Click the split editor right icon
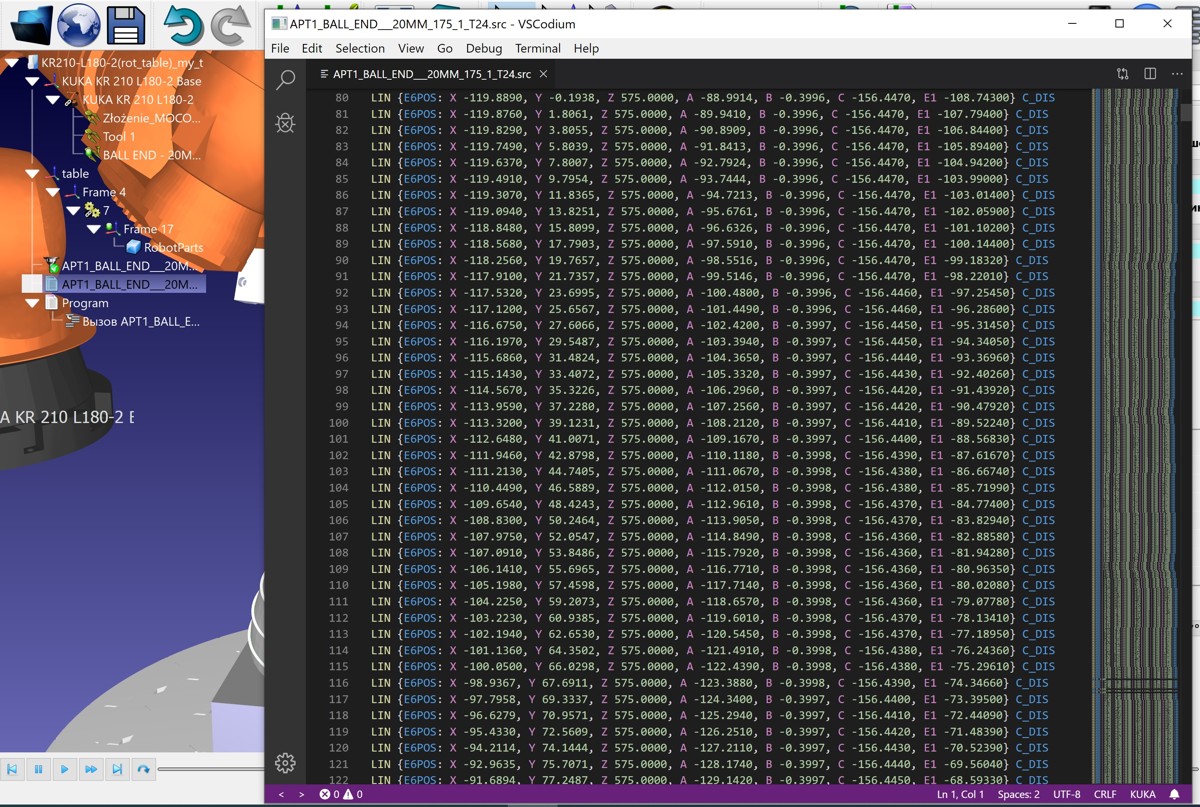This screenshot has height=807, width=1200. point(1150,74)
